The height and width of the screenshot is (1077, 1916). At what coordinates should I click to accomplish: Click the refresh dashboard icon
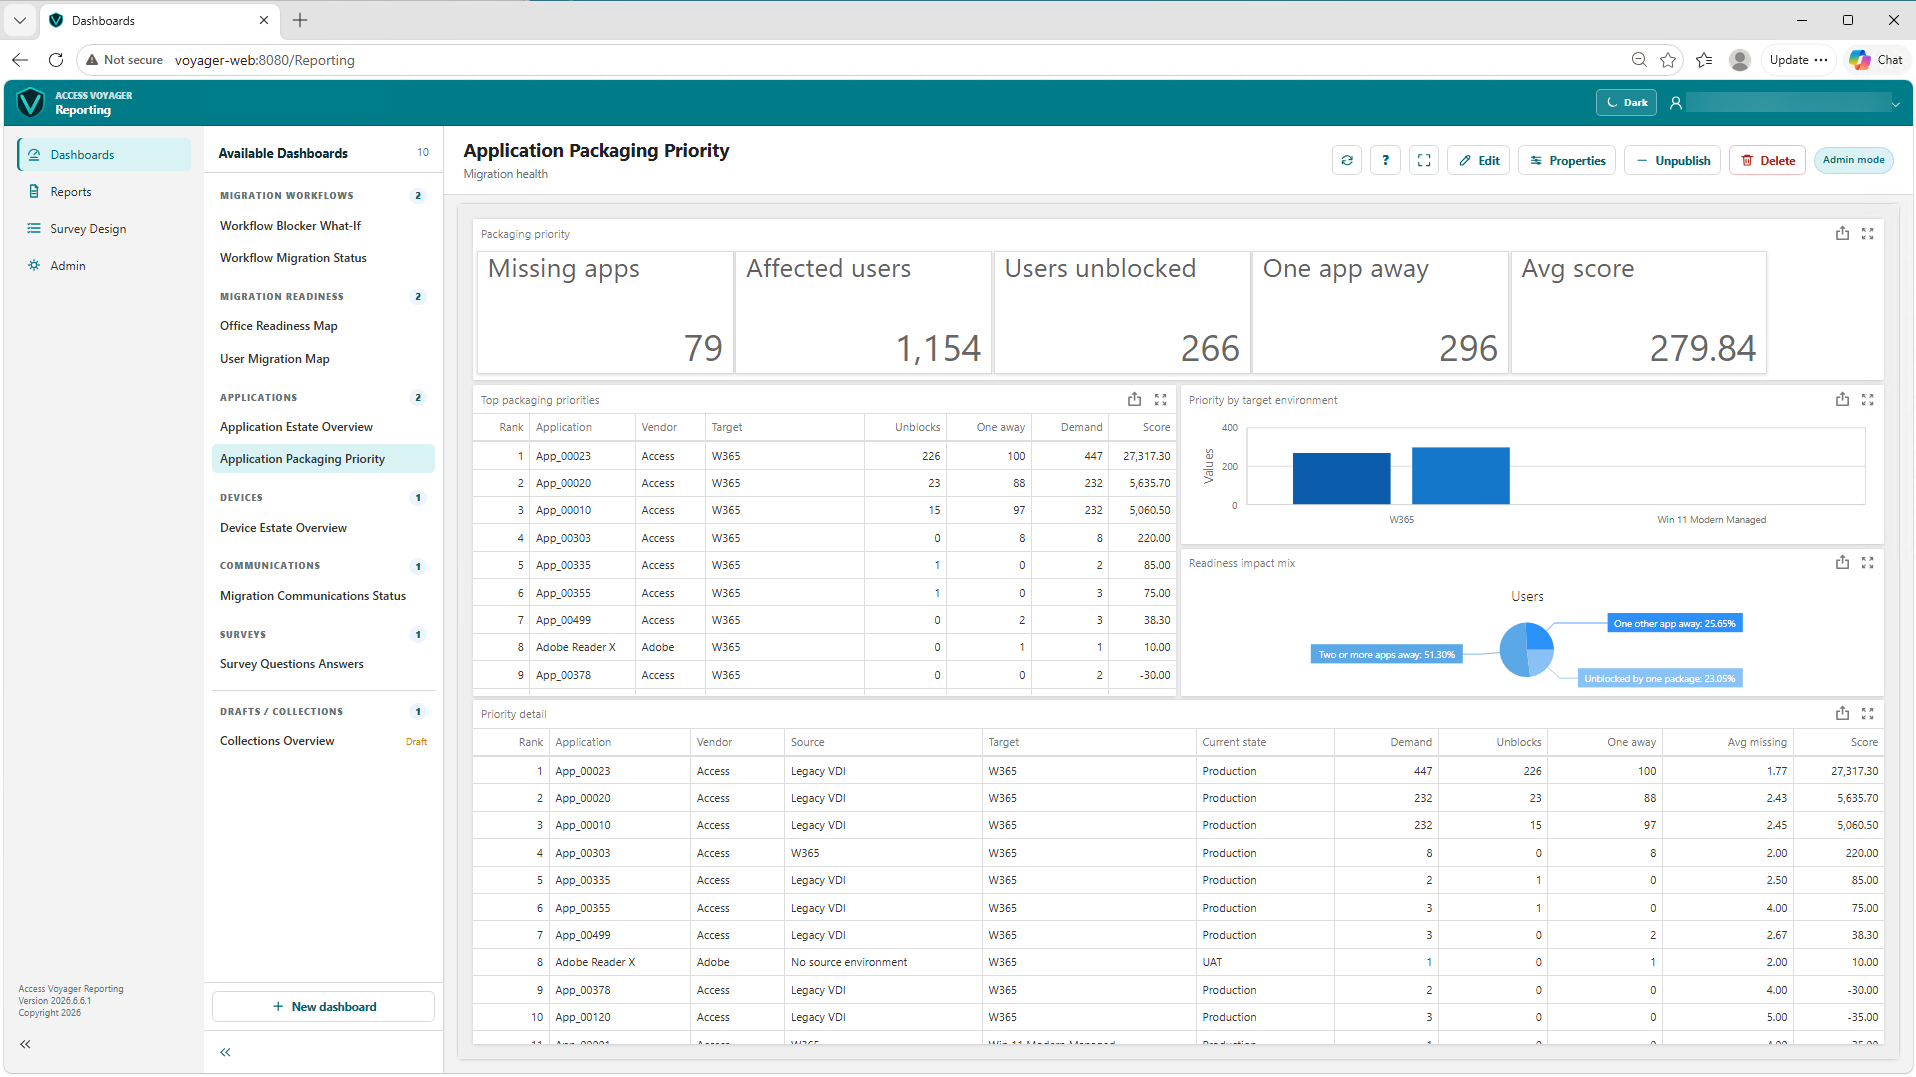coord(1347,160)
